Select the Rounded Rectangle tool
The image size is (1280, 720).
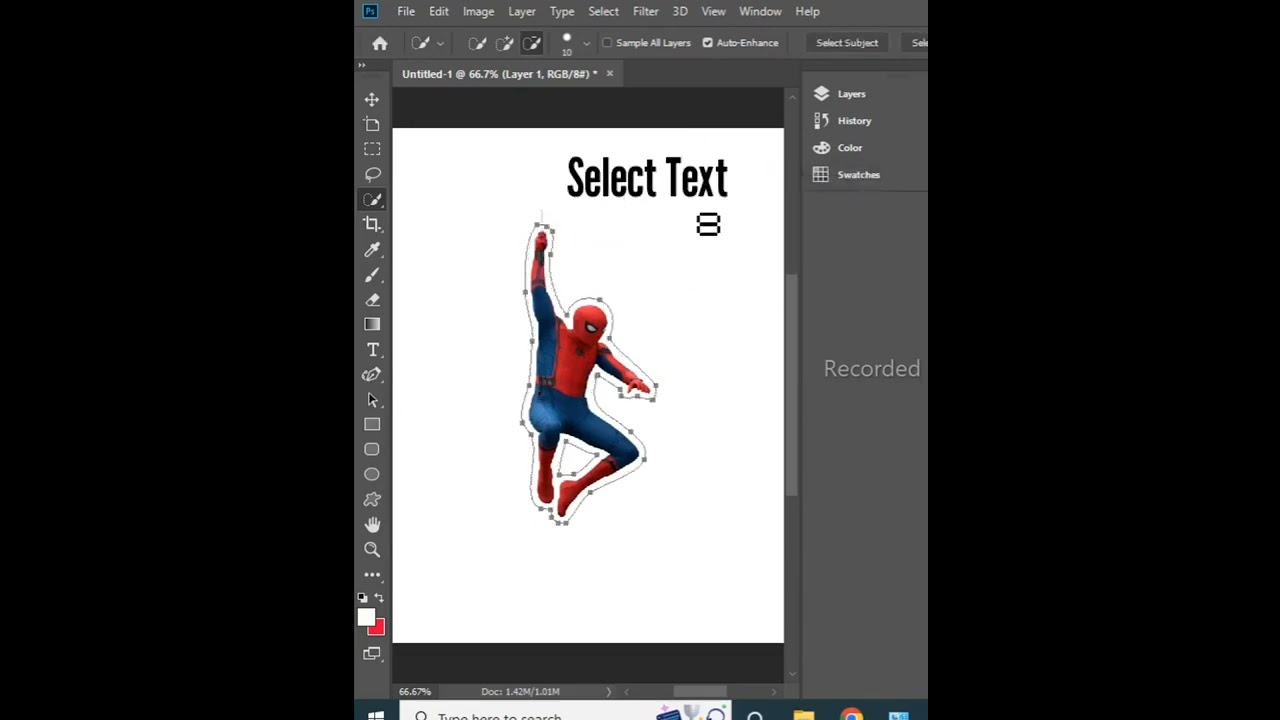coord(372,449)
